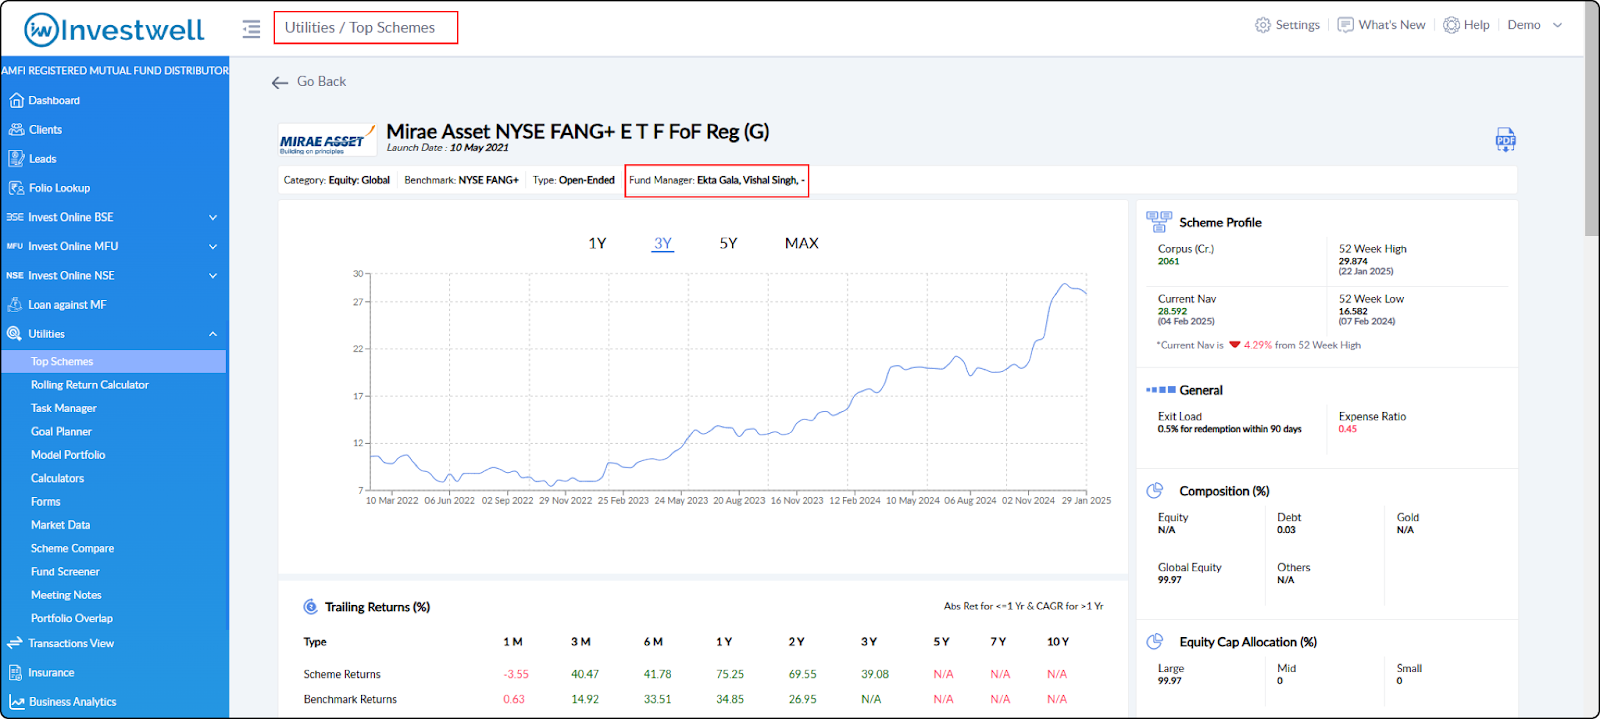Select the 3Y chart period
The height and width of the screenshot is (719, 1600).
click(x=663, y=243)
